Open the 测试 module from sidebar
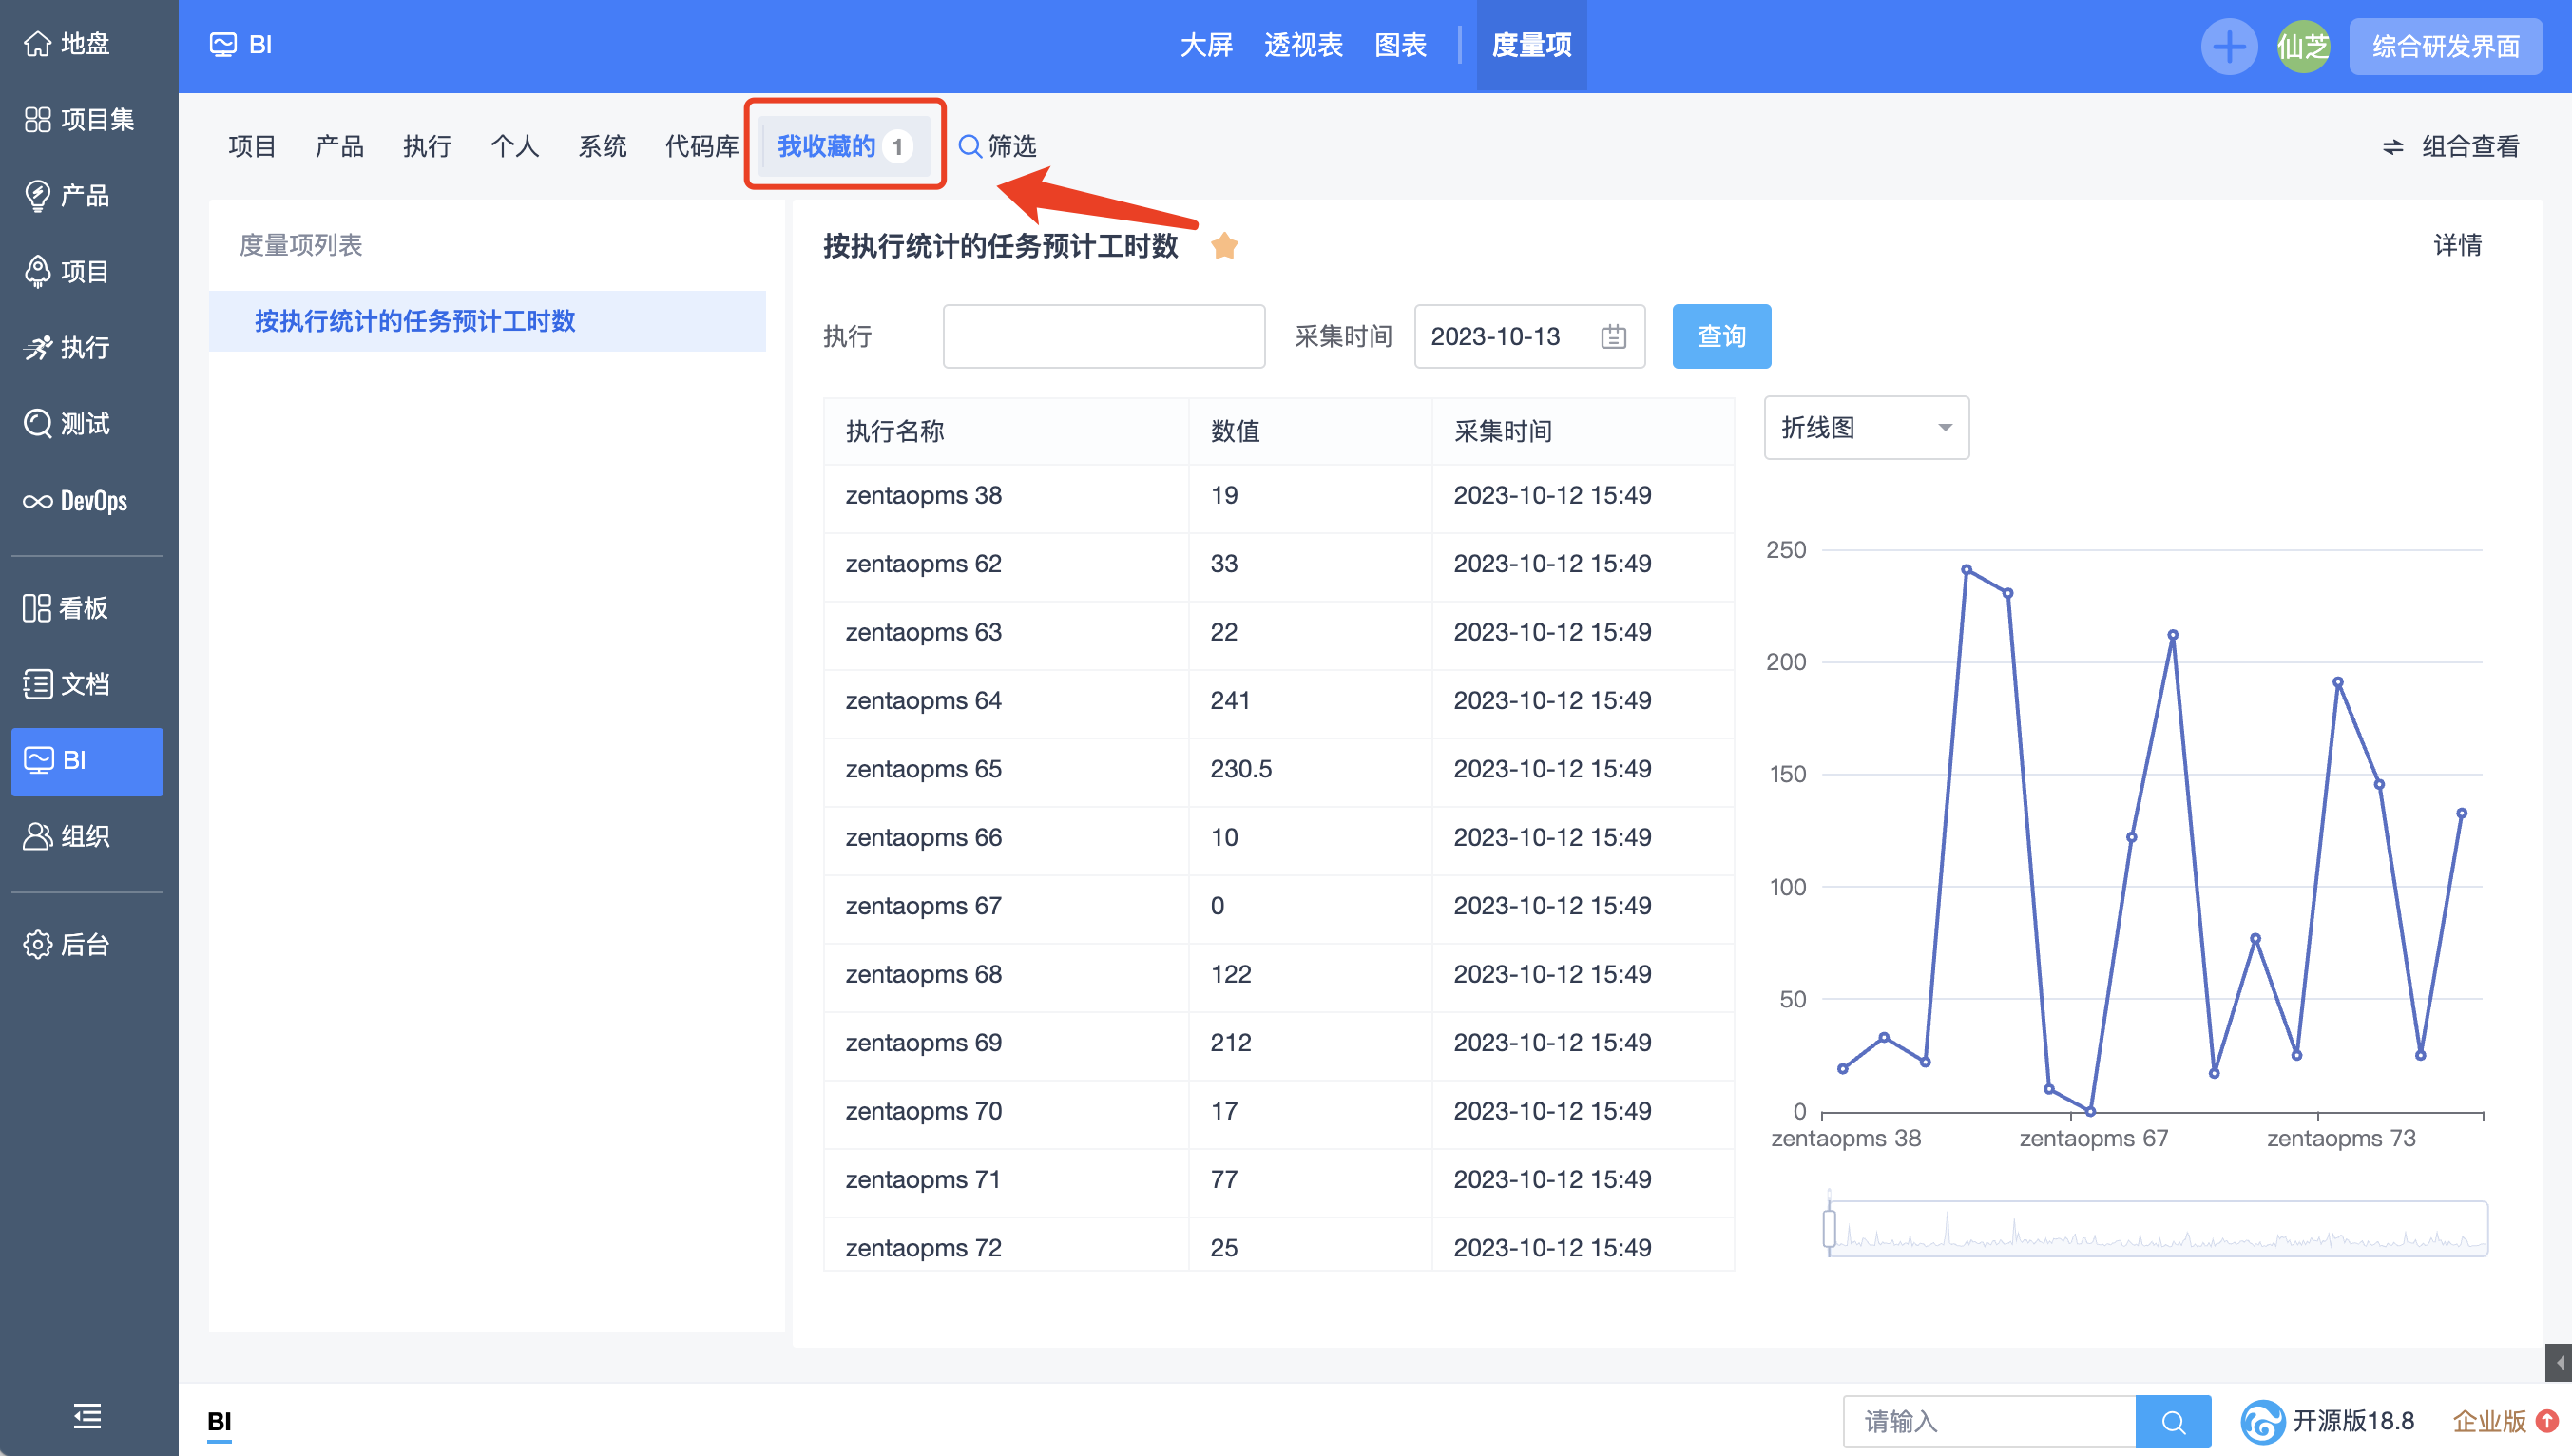The width and height of the screenshot is (2572, 1456). pos(69,424)
